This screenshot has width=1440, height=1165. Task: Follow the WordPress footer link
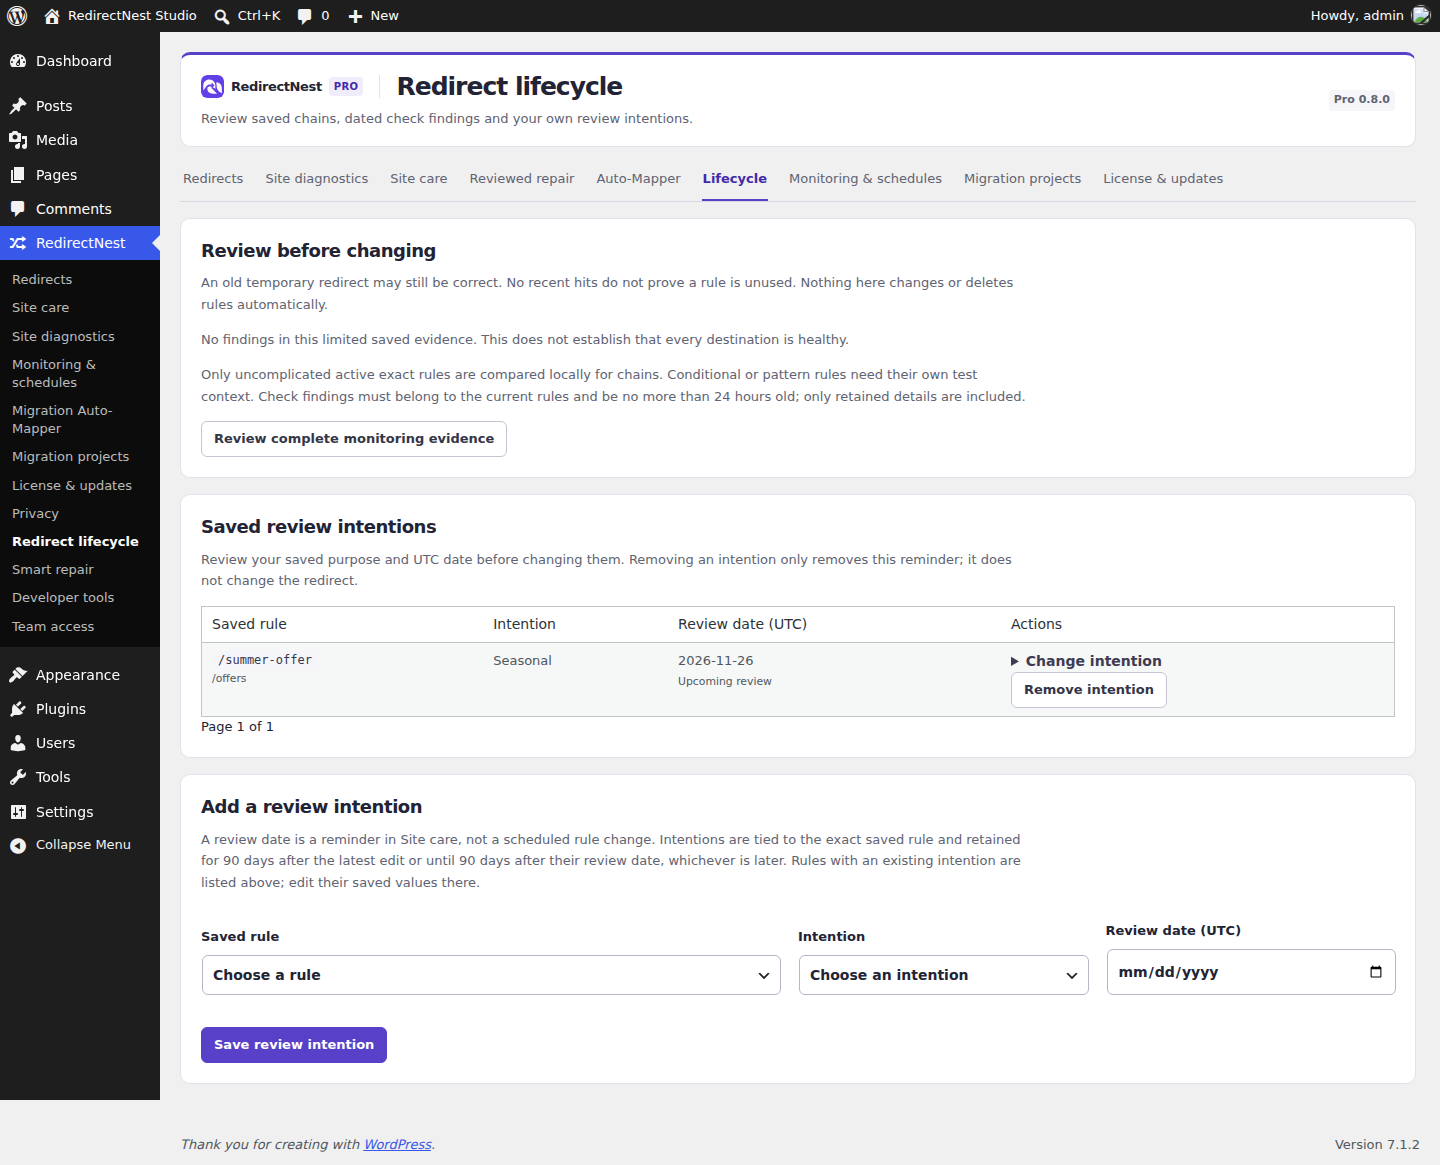pyautogui.click(x=398, y=1145)
